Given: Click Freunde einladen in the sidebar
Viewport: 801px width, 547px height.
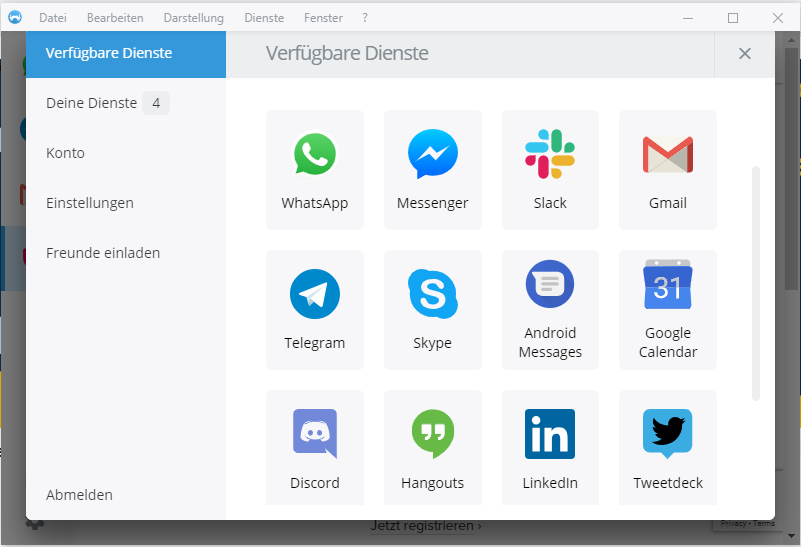Looking at the screenshot, I should [x=103, y=253].
